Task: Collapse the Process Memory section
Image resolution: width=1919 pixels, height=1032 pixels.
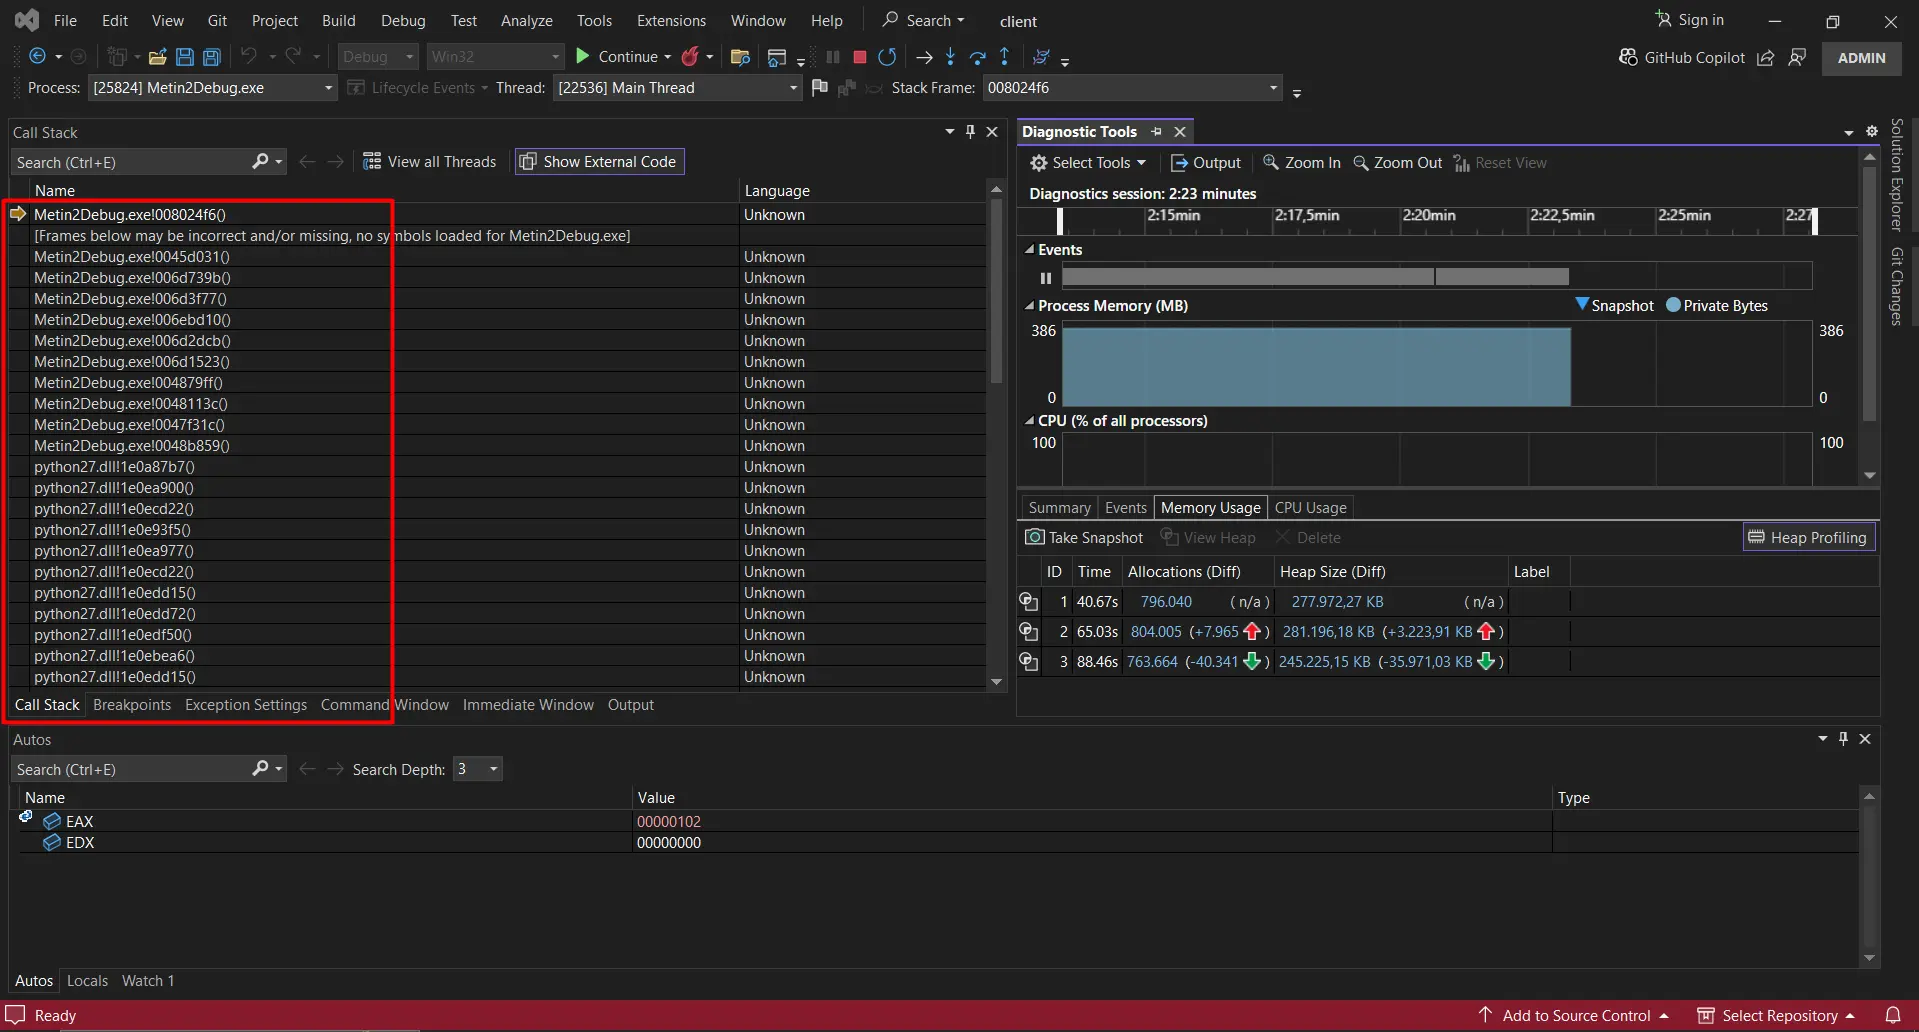Action: (x=1031, y=305)
